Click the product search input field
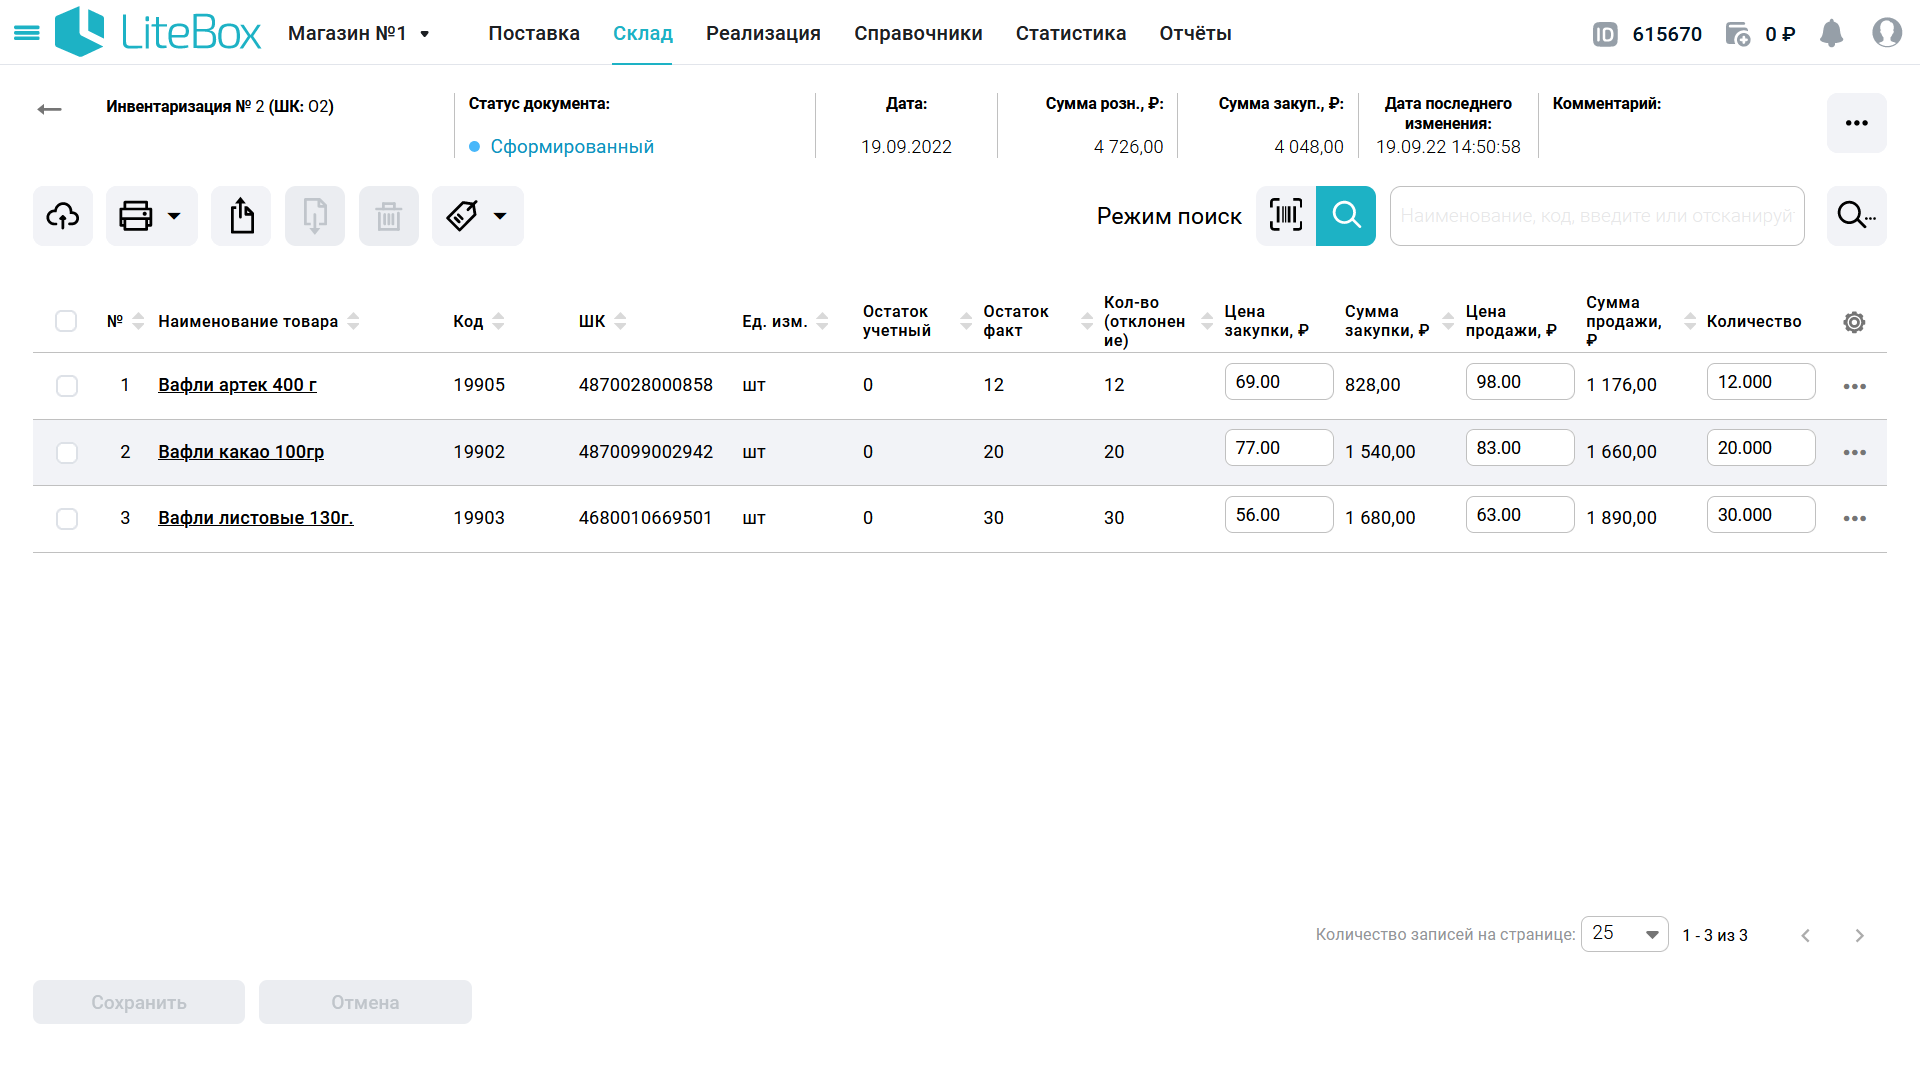Viewport: 1920px width, 1080px height. 1596,216
